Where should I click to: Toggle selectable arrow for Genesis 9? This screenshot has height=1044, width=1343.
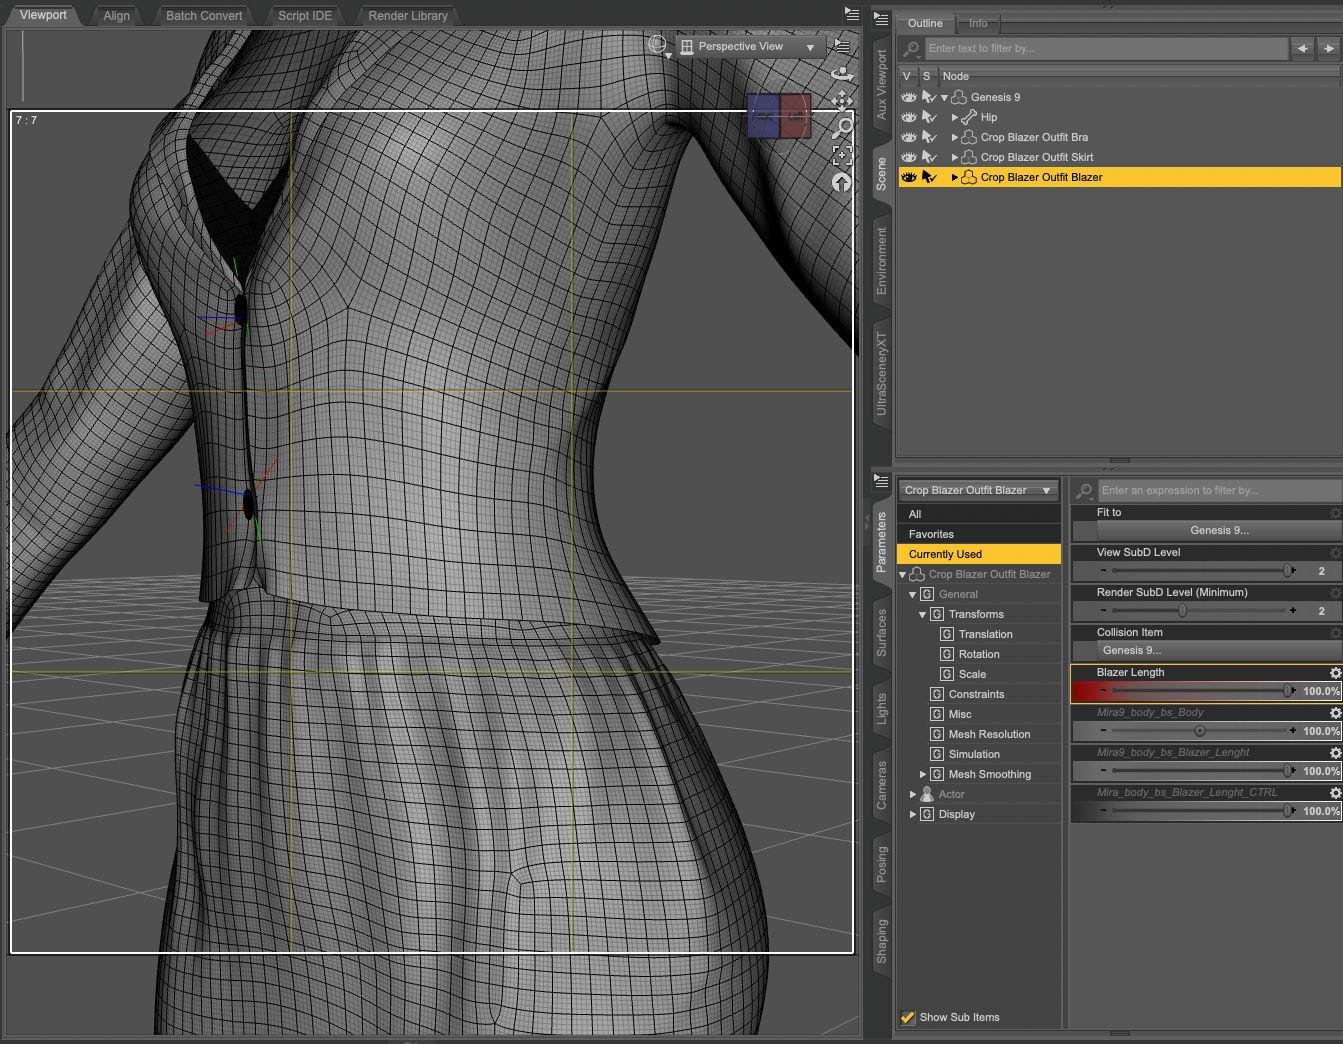(x=929, y=97)
